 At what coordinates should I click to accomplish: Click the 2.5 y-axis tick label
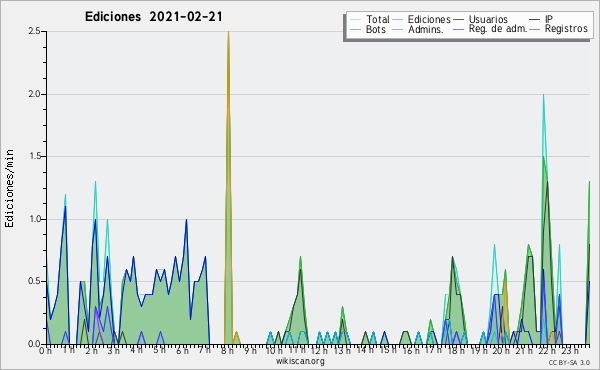pos(34,31)
